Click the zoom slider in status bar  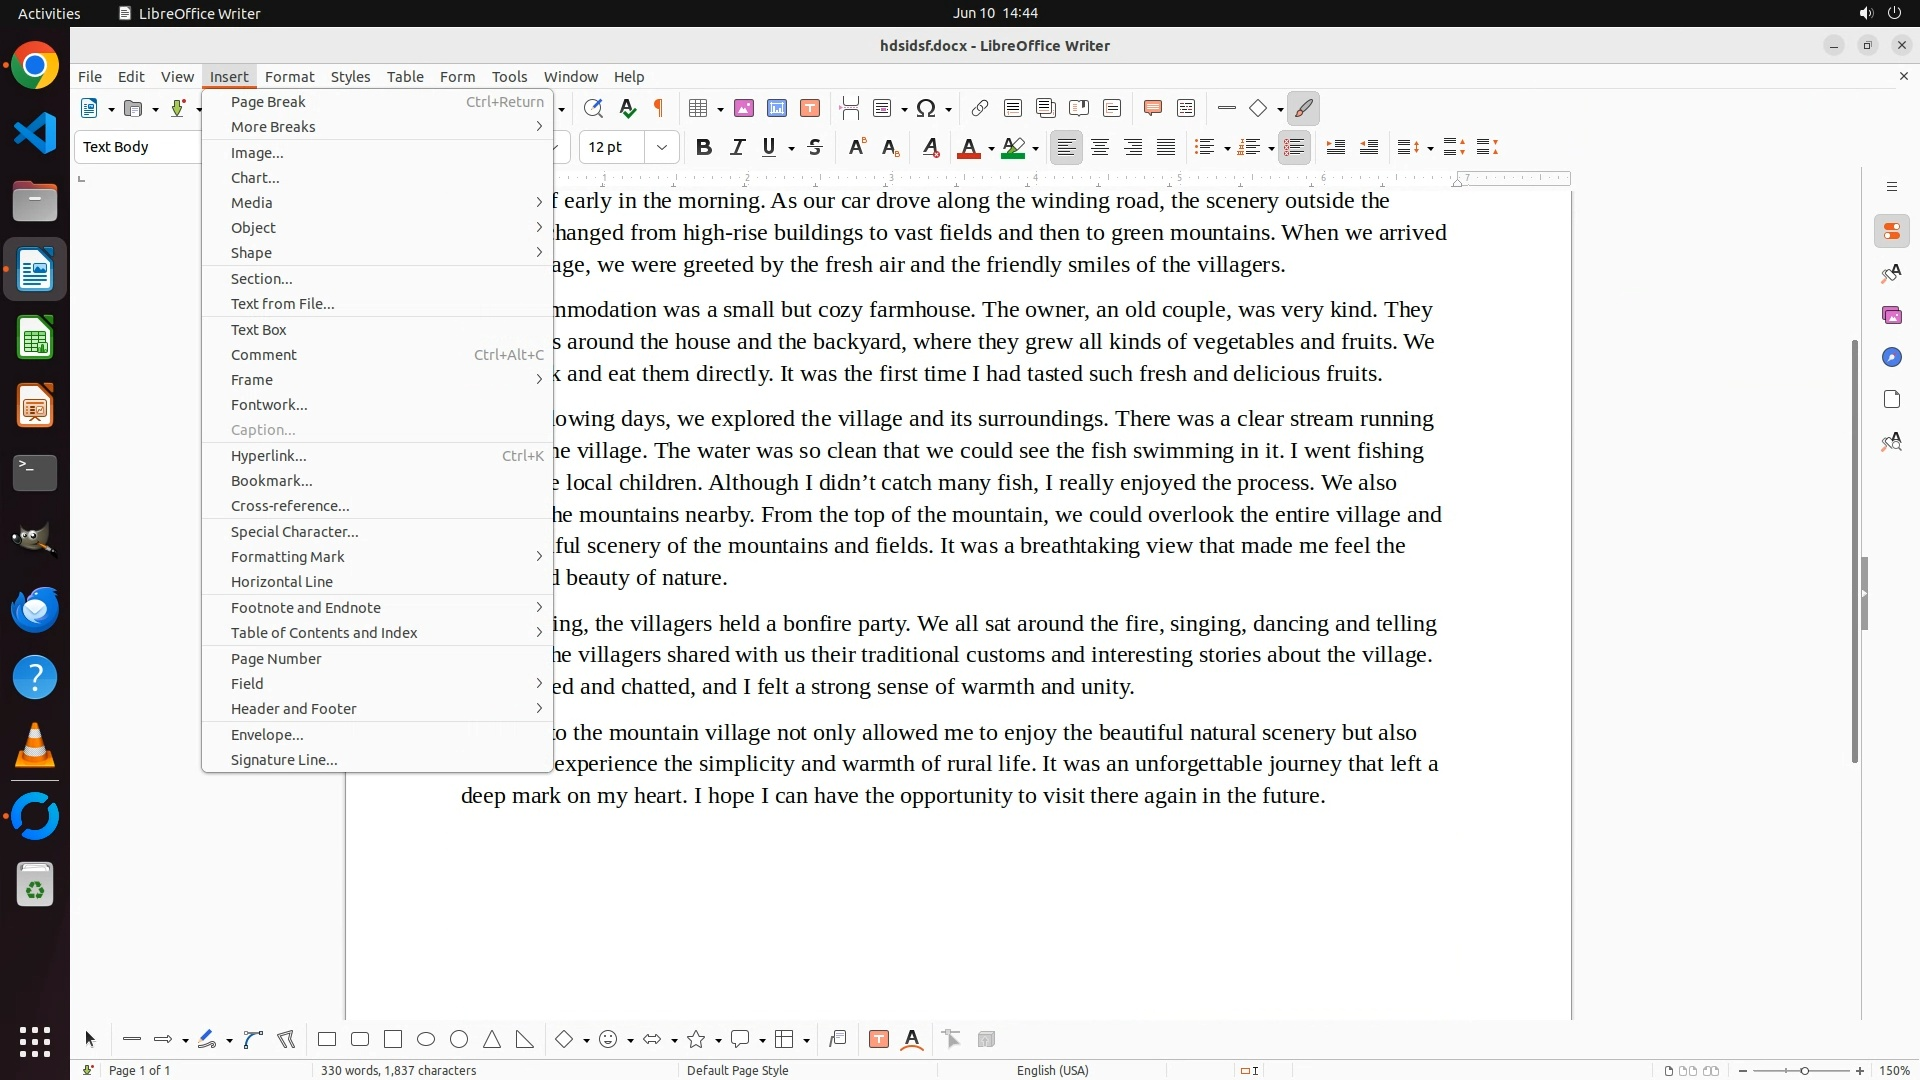(x=1803, y=1070)
